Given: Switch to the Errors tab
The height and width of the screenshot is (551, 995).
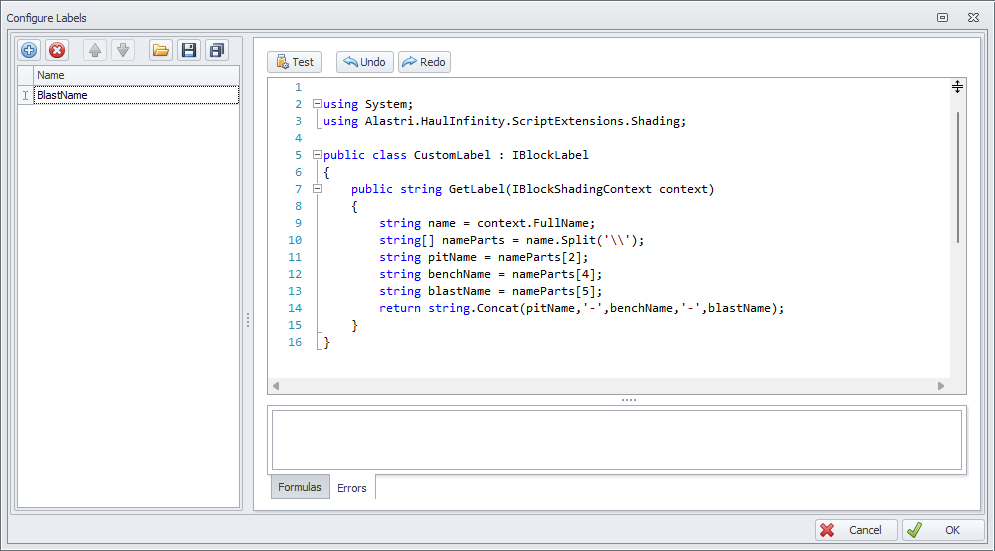Looking at the screenshot, I should point(351,488).
